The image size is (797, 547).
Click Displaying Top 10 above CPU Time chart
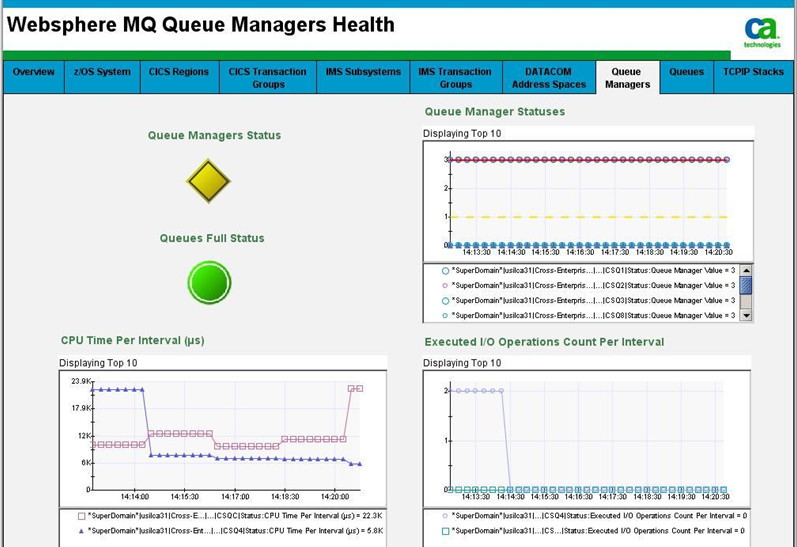point(98,363)
